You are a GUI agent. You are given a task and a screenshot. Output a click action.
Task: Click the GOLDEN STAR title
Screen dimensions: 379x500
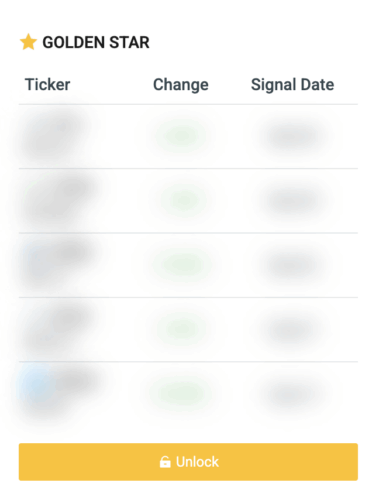coord(96,42)
